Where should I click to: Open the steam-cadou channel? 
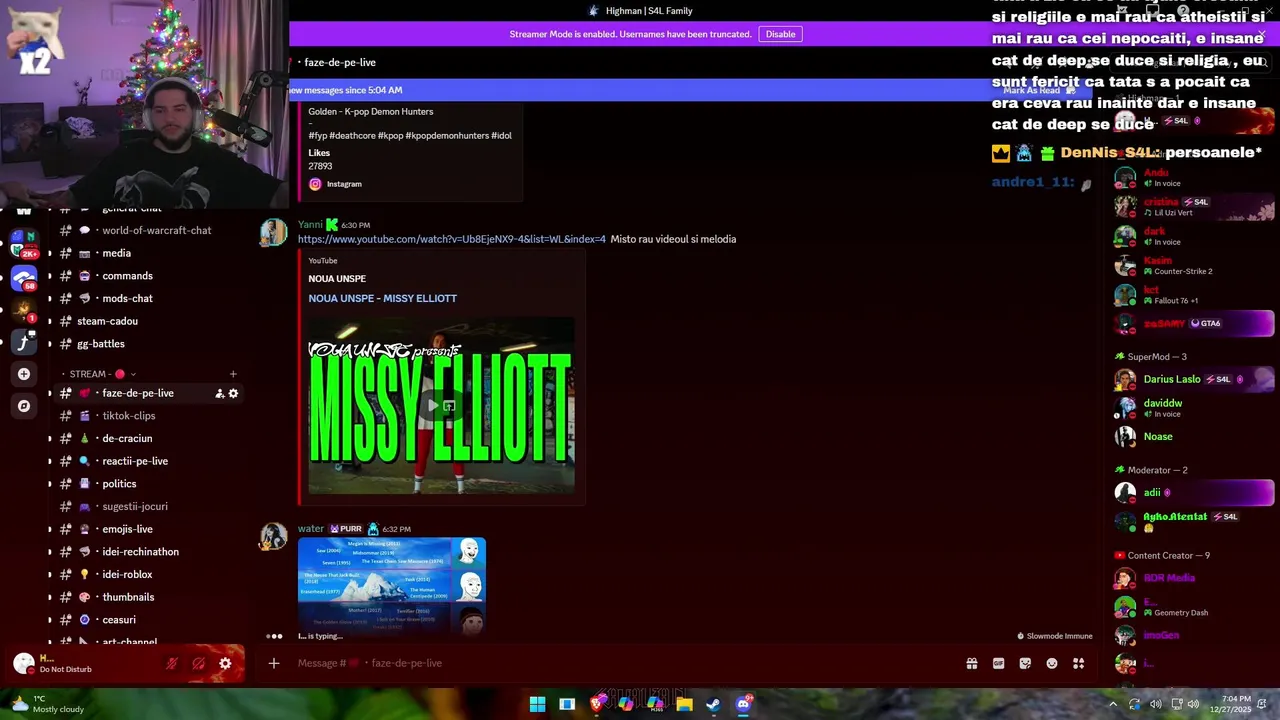pos(107,321)
